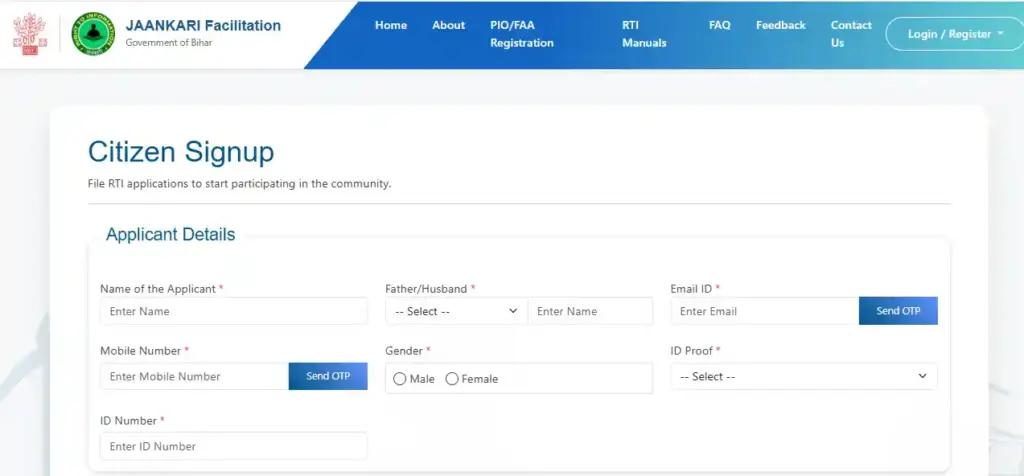Navigate to the FAQ page
1024x476 pixels.
pyautogui.click(x=719, y=25)
